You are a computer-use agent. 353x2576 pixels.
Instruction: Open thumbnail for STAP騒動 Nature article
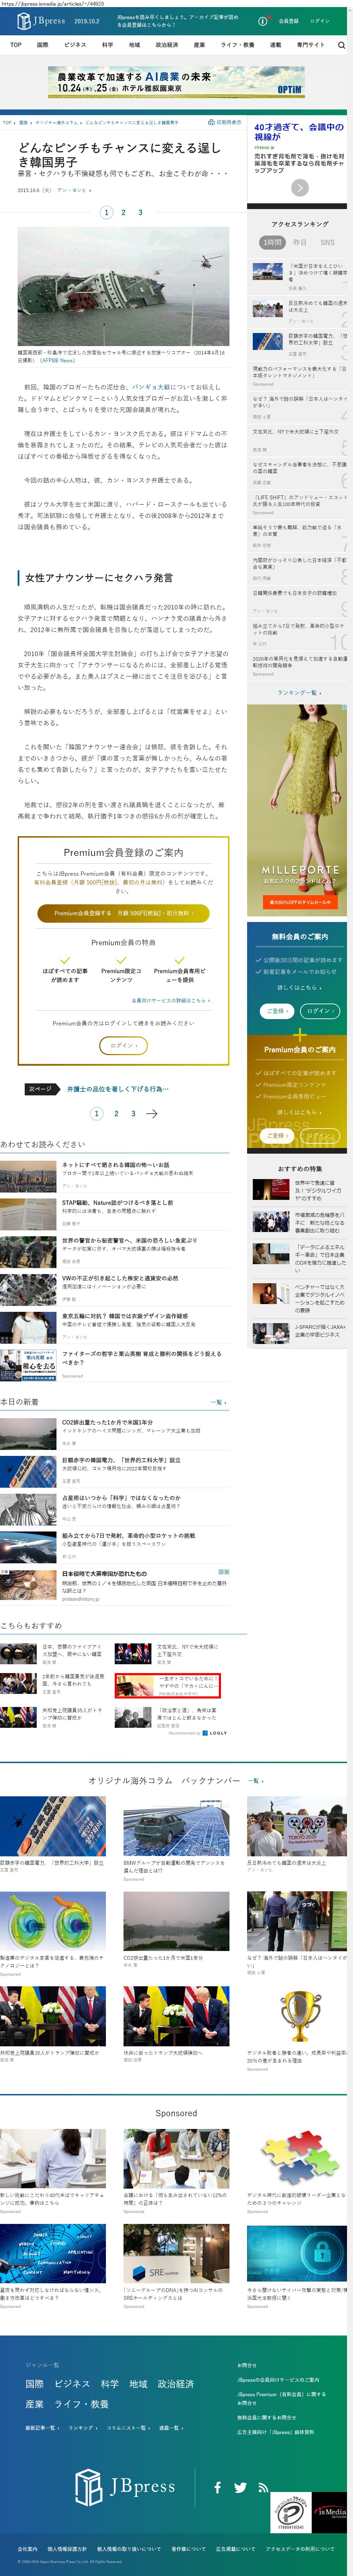pos(28,1214)
